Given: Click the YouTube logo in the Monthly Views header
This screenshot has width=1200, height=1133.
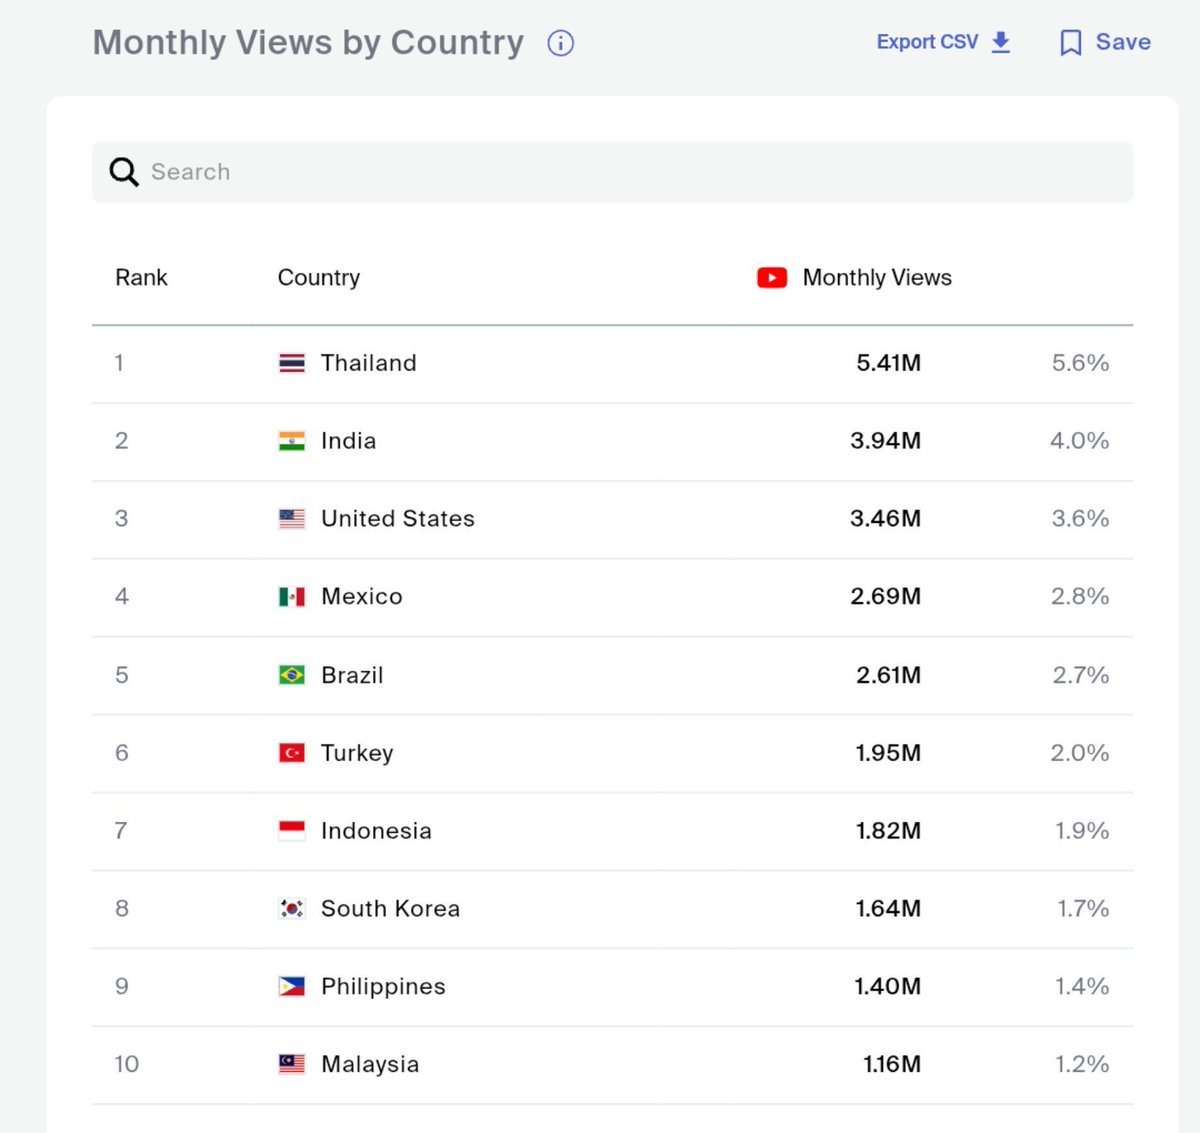Looking at the screenshot, I should click(772, 278).
